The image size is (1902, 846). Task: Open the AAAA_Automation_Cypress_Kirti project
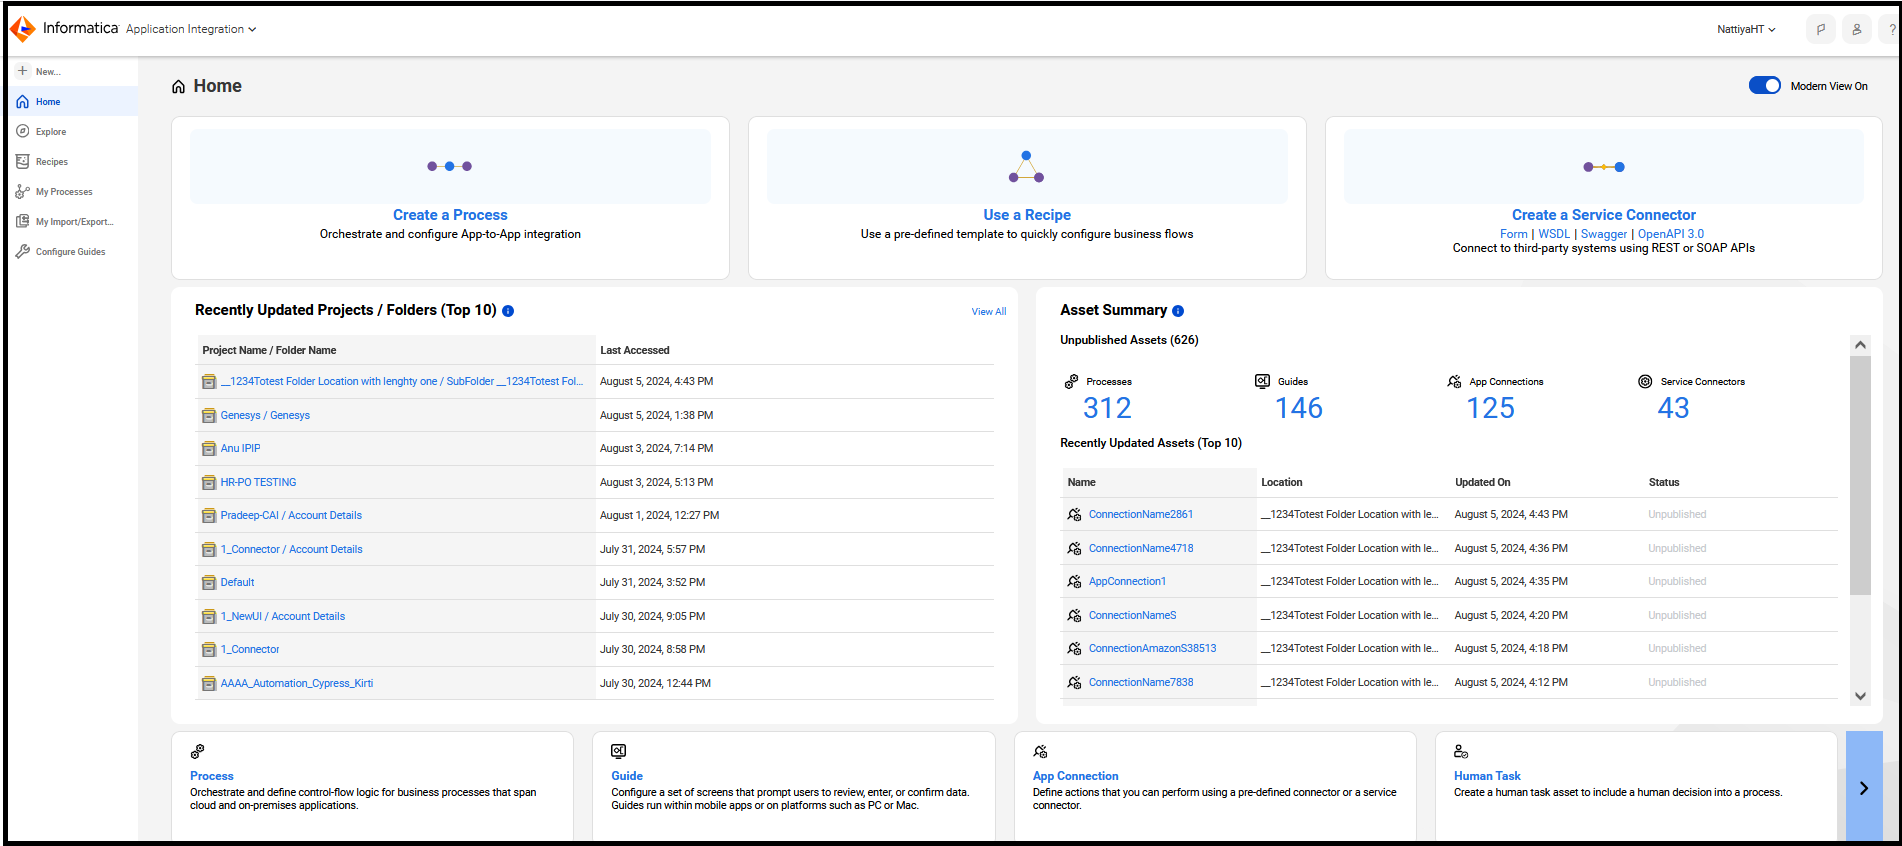(296, 683)
